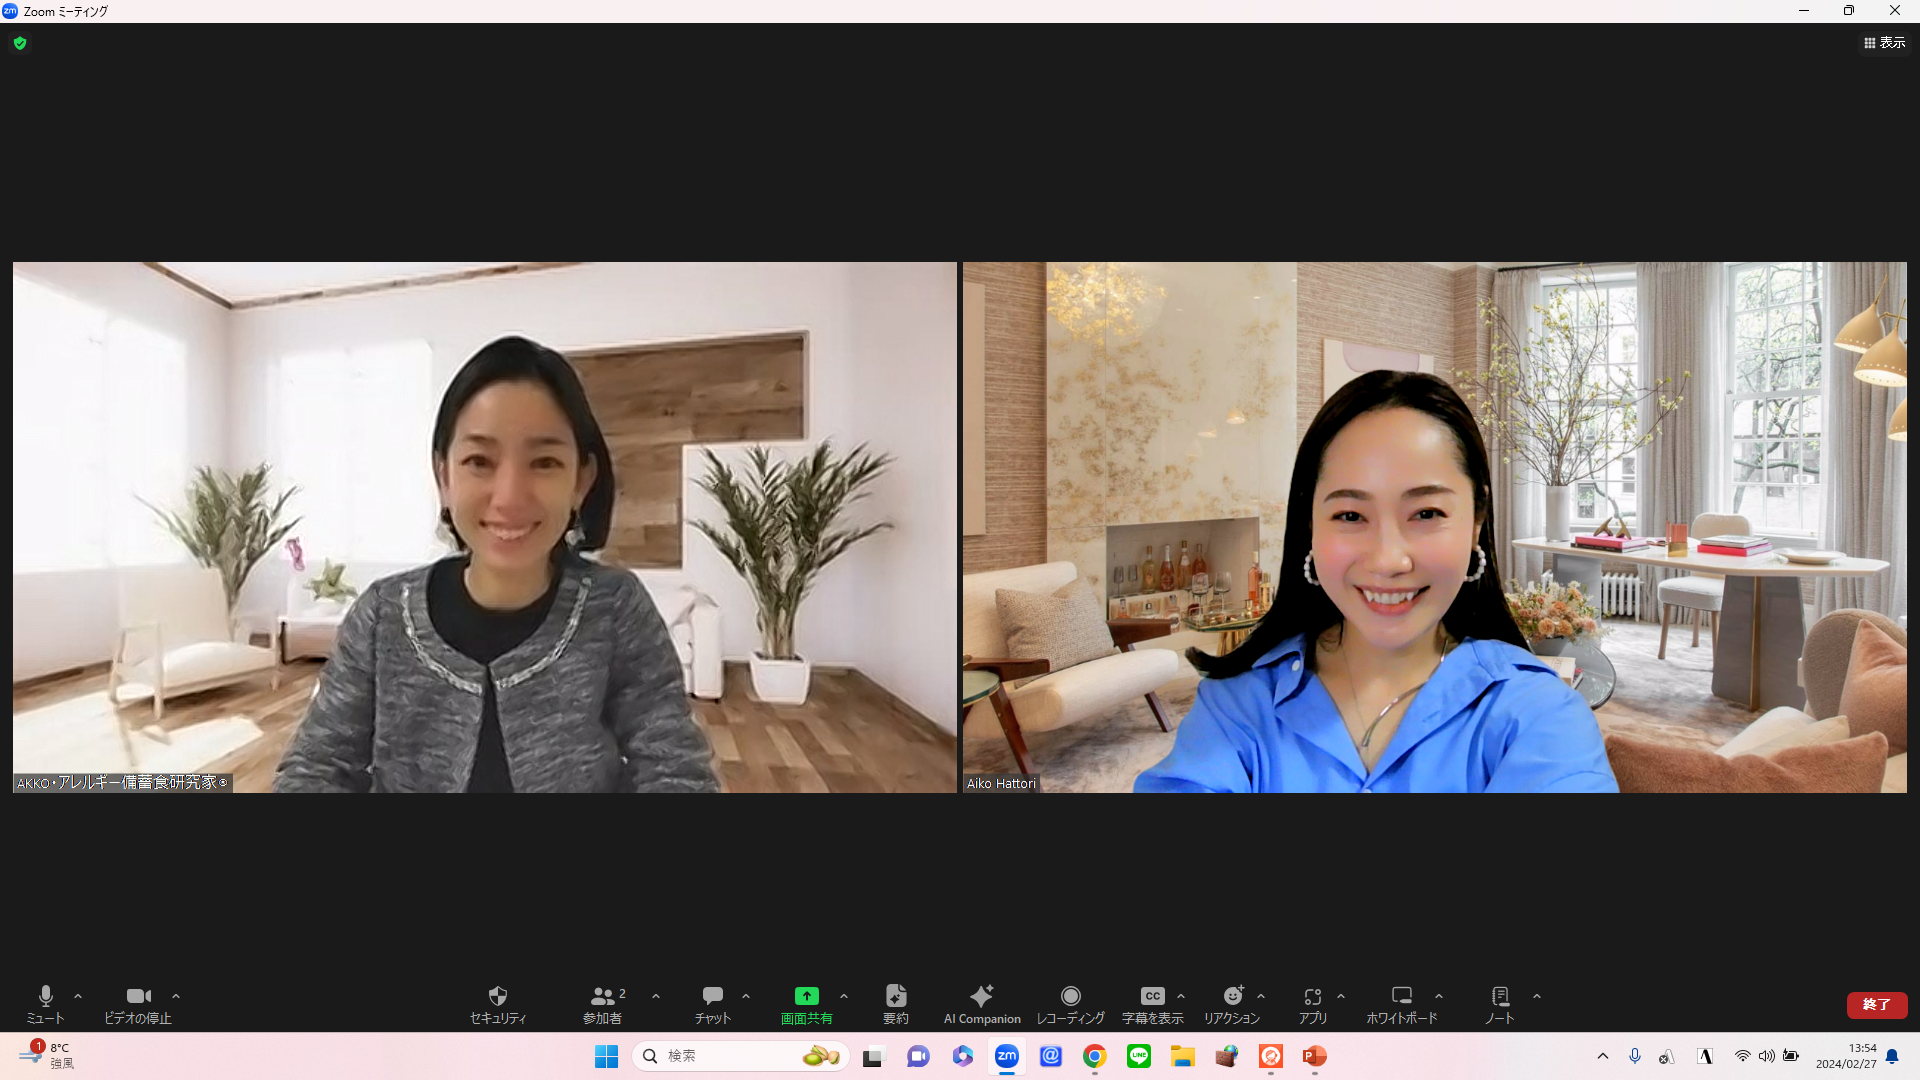1920x1080 pixels.
Task: Open the AI Companion feature
Action: (982, 1004)
